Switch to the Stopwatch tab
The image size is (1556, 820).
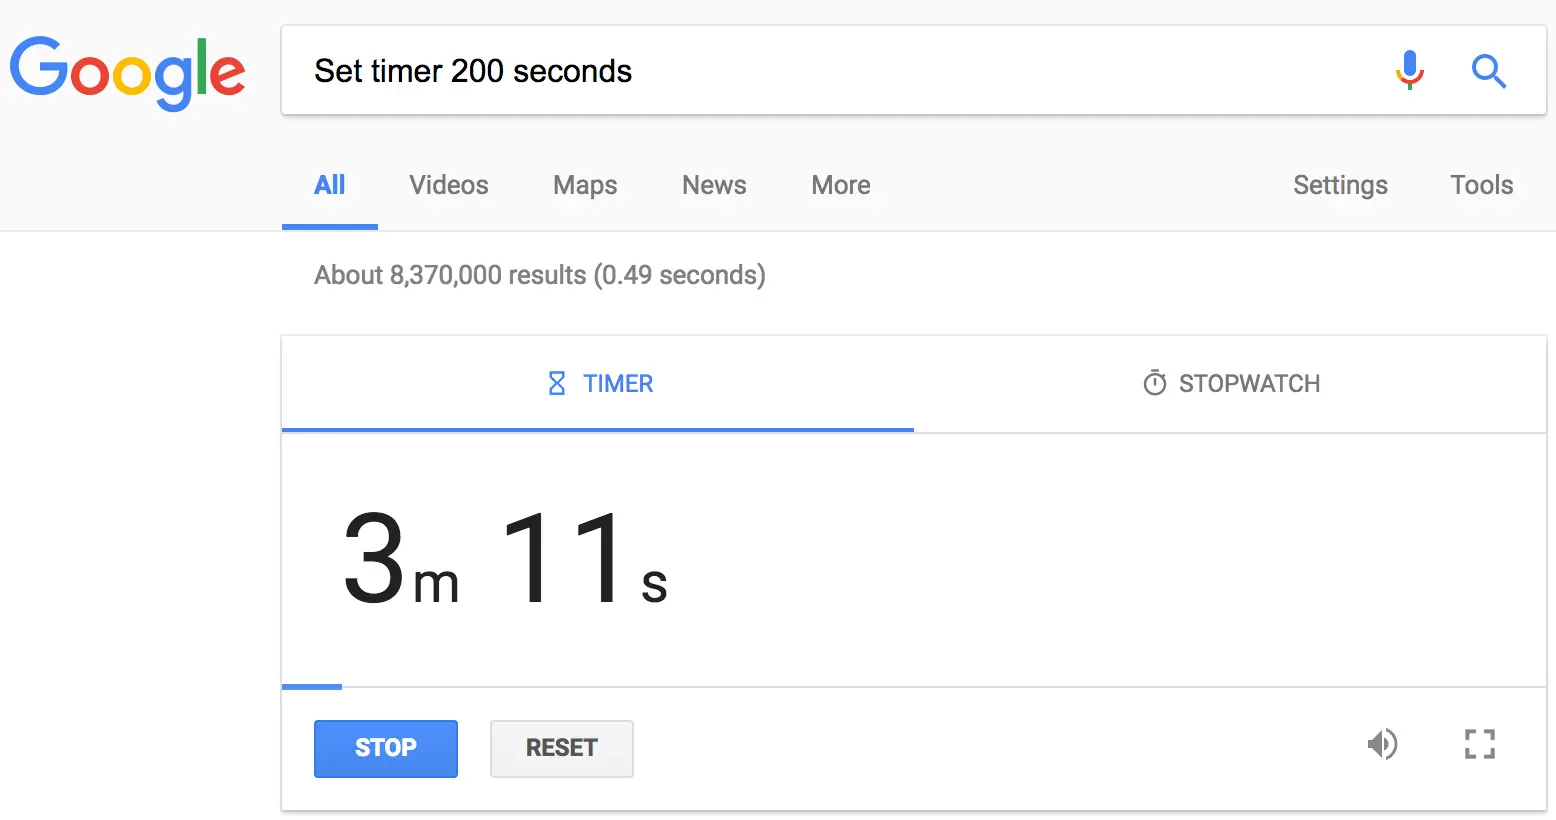tap(1230, 383)
